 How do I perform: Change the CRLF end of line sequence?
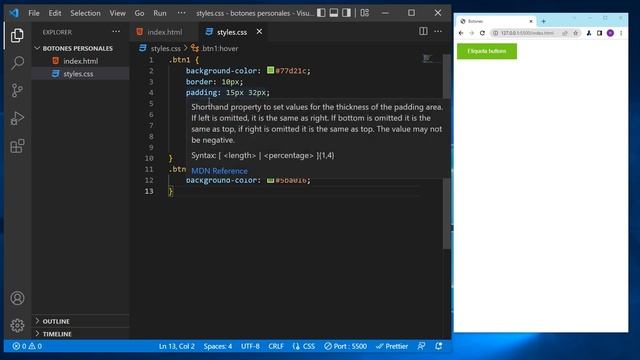pos(276,346)
